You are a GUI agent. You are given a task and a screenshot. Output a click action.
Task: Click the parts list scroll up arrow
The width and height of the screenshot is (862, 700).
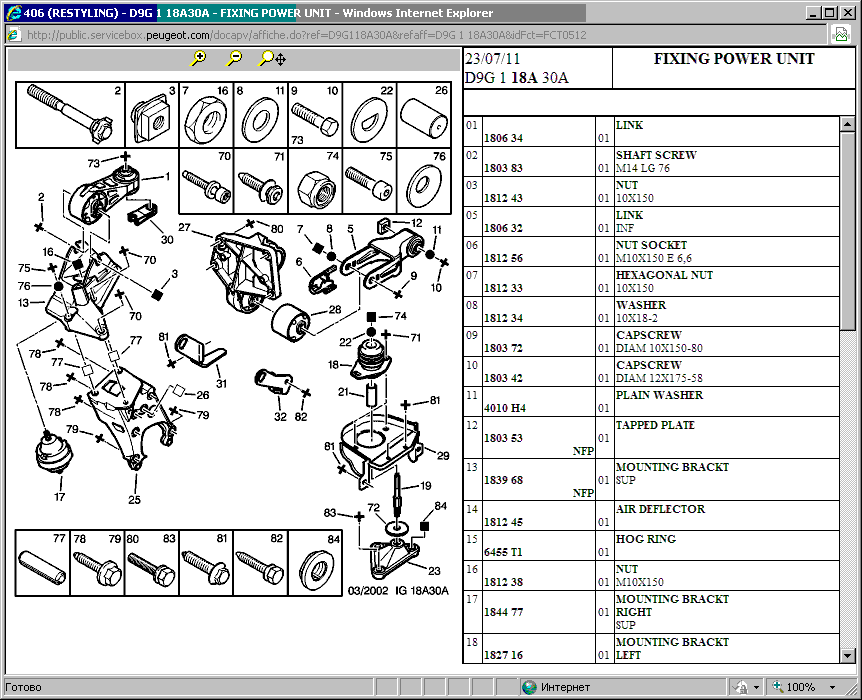tap(848, 125)
